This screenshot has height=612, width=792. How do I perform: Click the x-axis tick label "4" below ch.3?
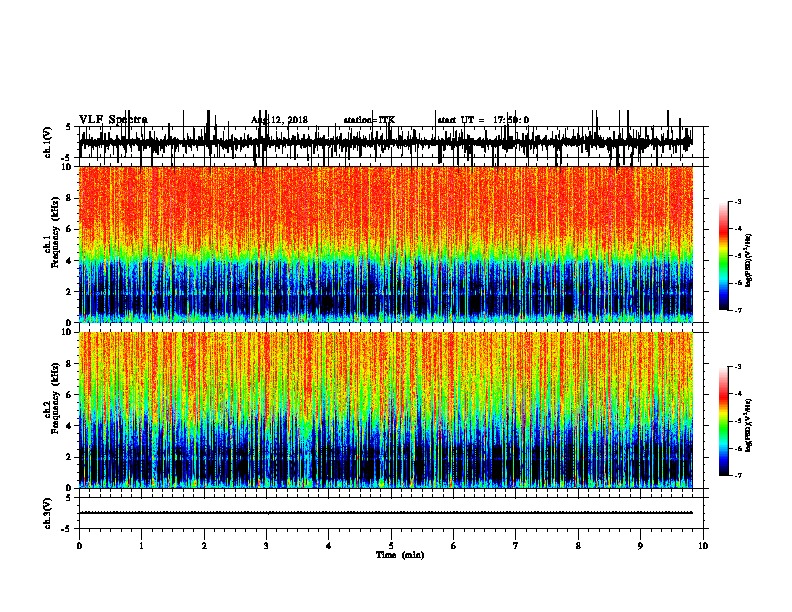[x=329, y=546]
